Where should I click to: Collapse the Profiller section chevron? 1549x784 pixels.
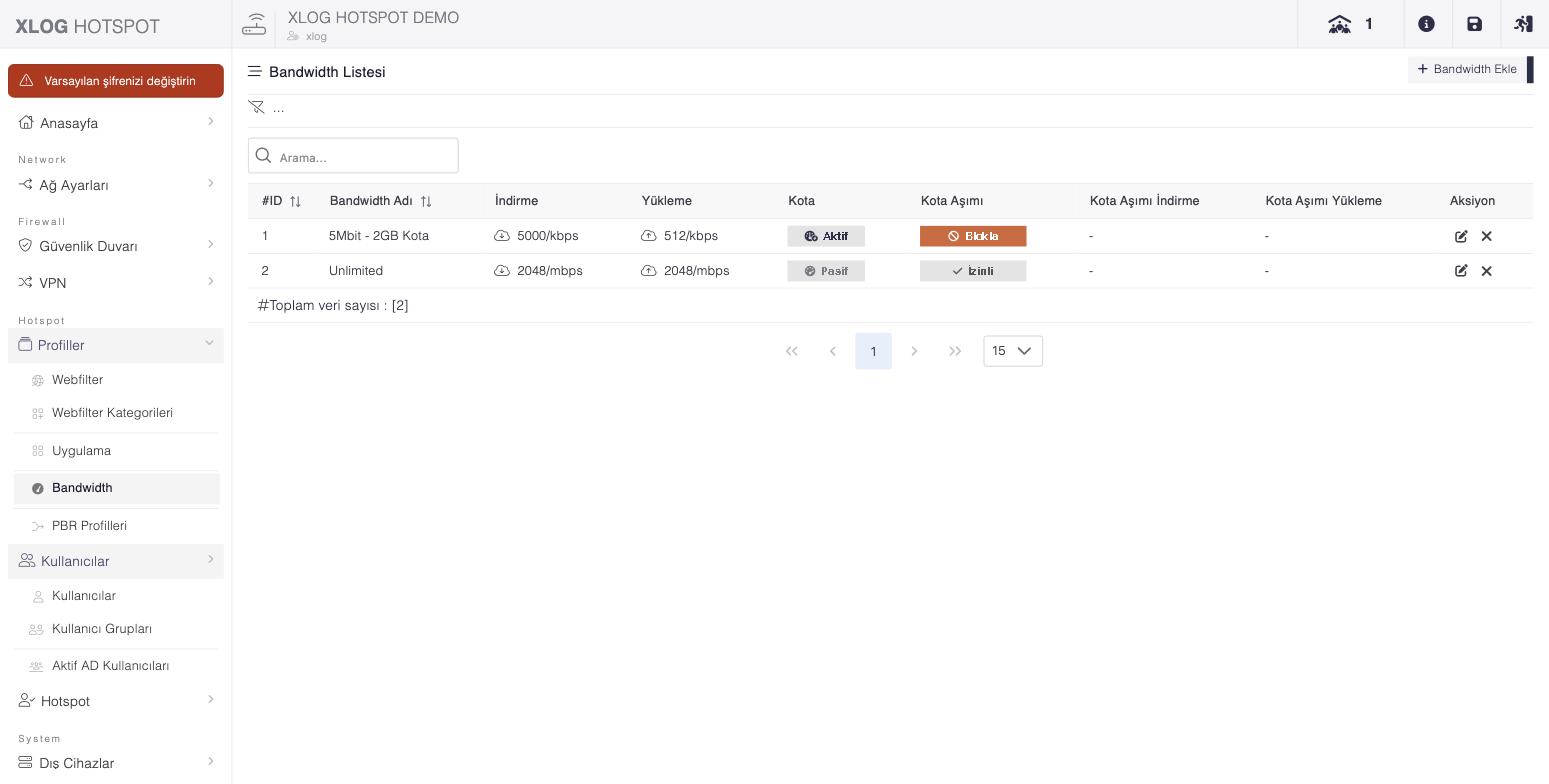pos(209,344)
